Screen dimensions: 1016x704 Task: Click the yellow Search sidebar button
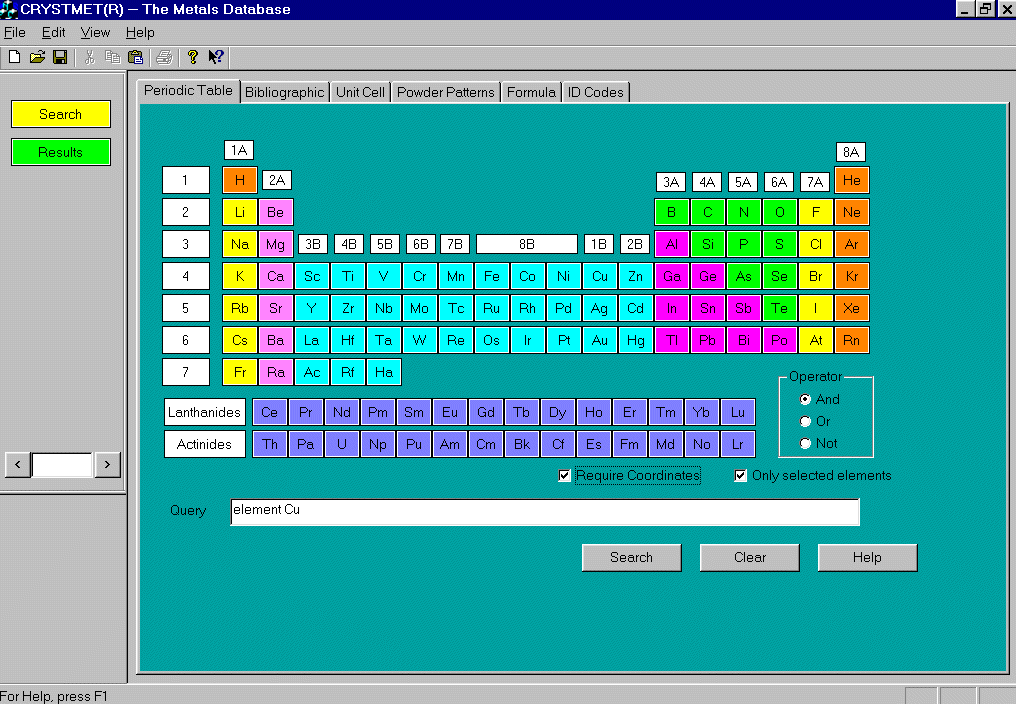pos(60,114)
